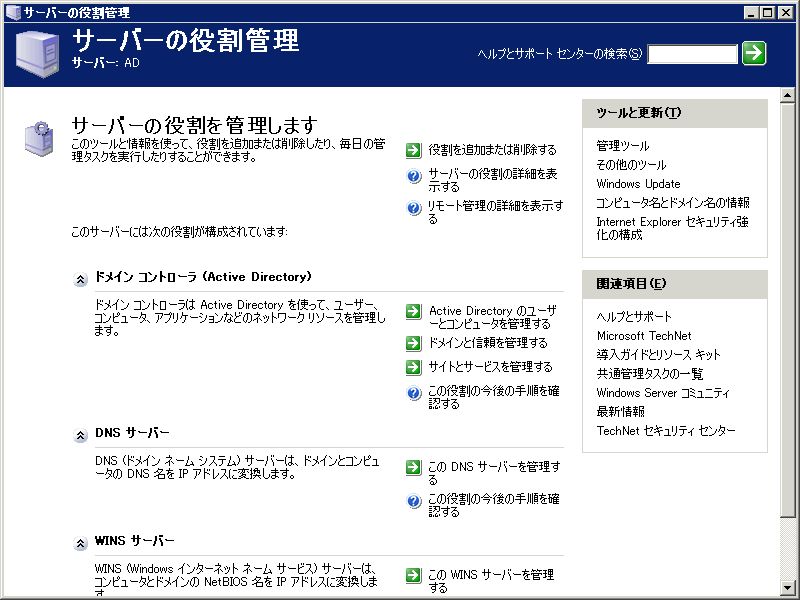Open Windows Server コミュニティ link
Viewport: 800px width, 600px height.
pos(663,393)
